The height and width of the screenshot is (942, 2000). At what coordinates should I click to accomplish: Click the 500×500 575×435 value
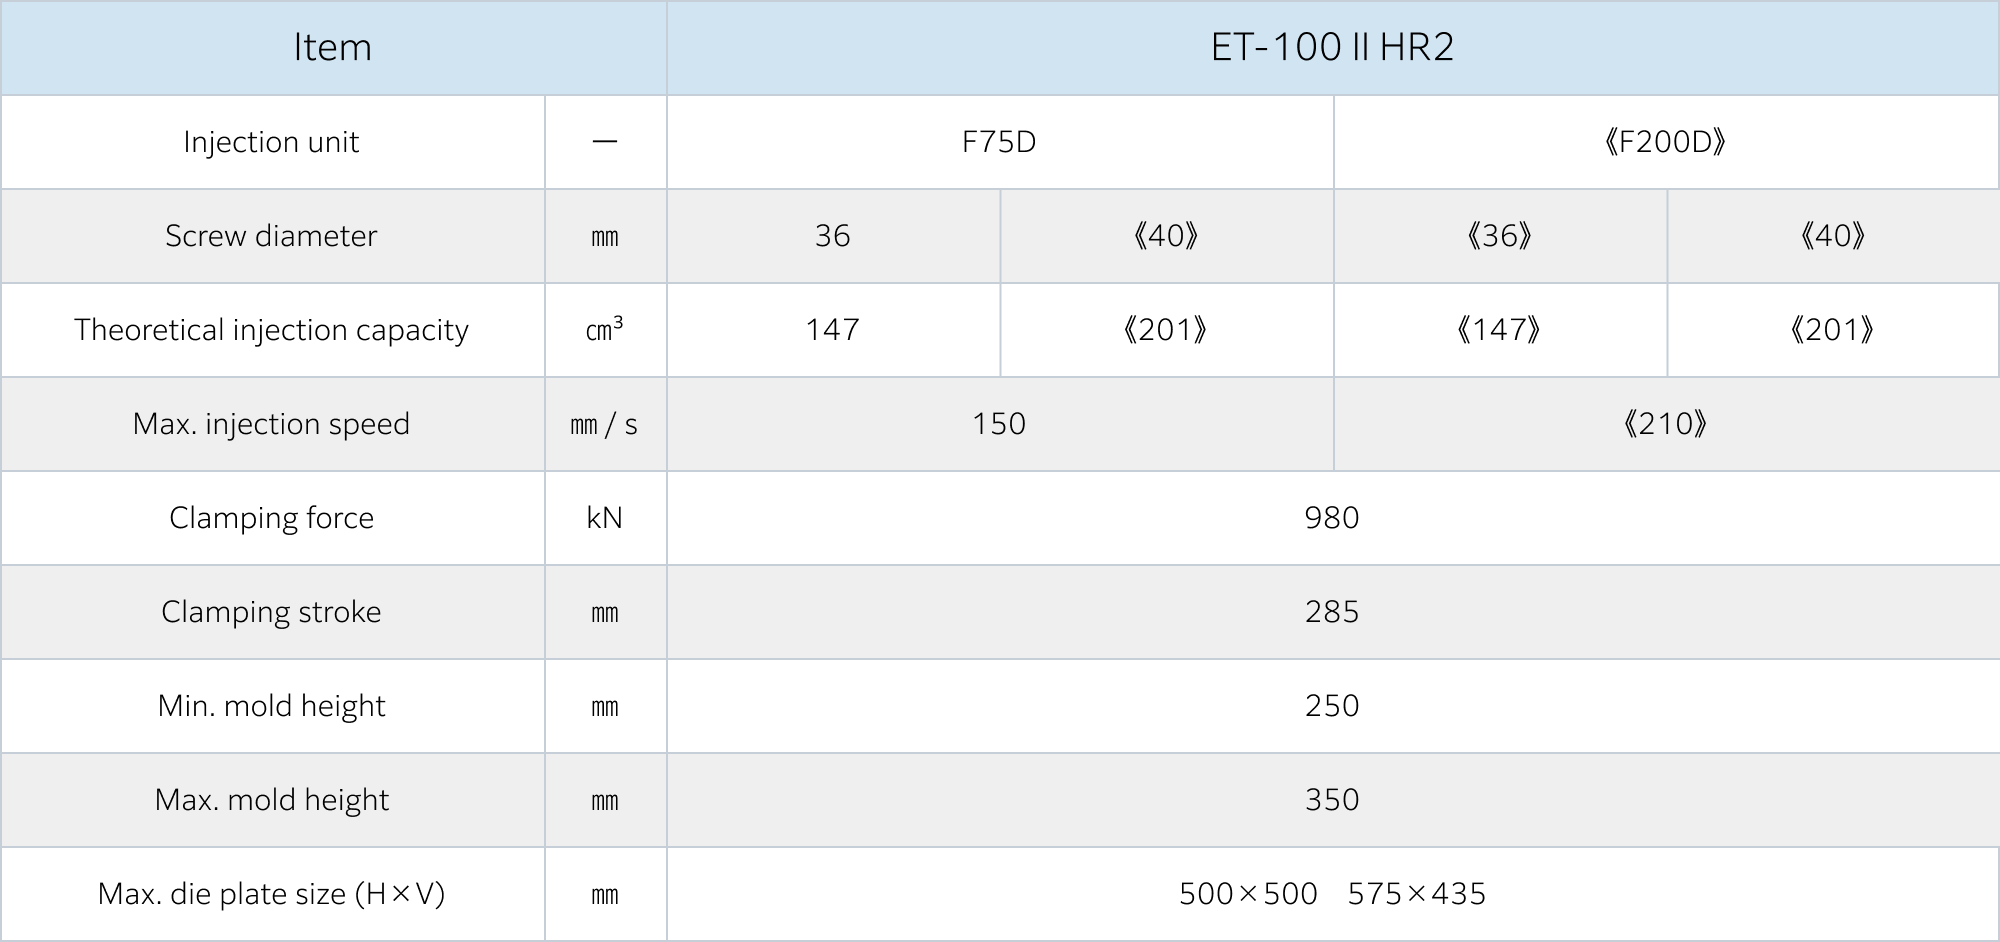(x=1332, y=894)
